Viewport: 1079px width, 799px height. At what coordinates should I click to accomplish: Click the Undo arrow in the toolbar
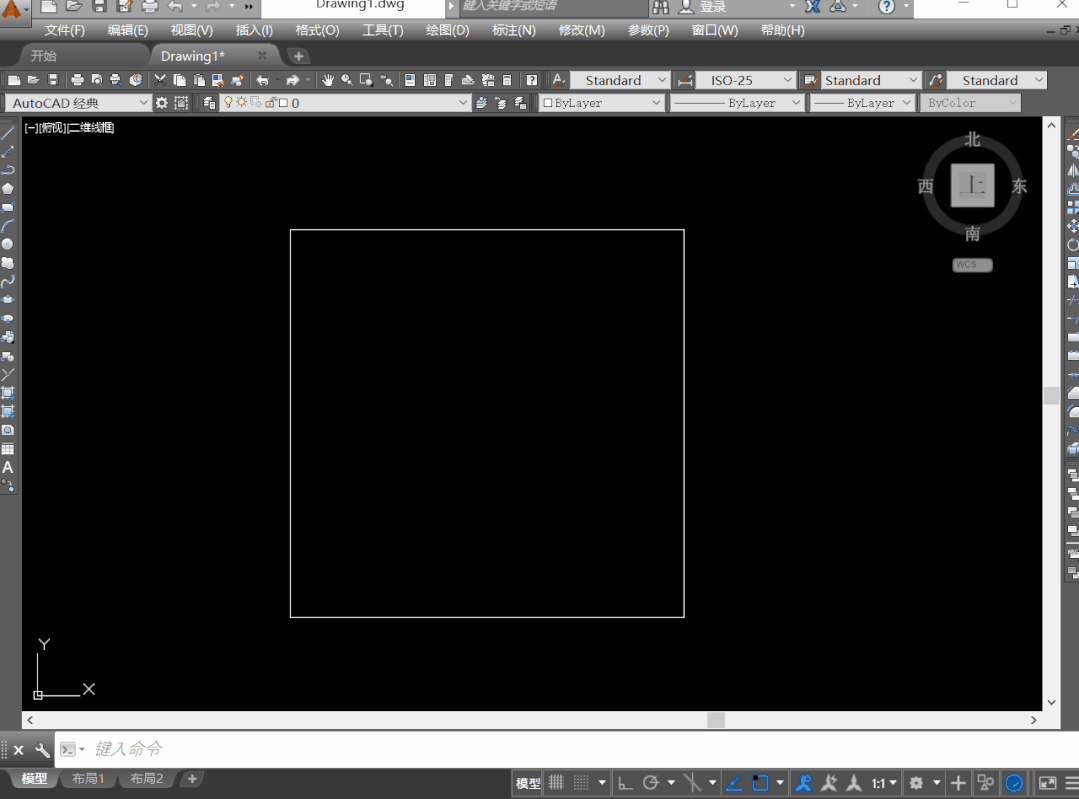262,81
